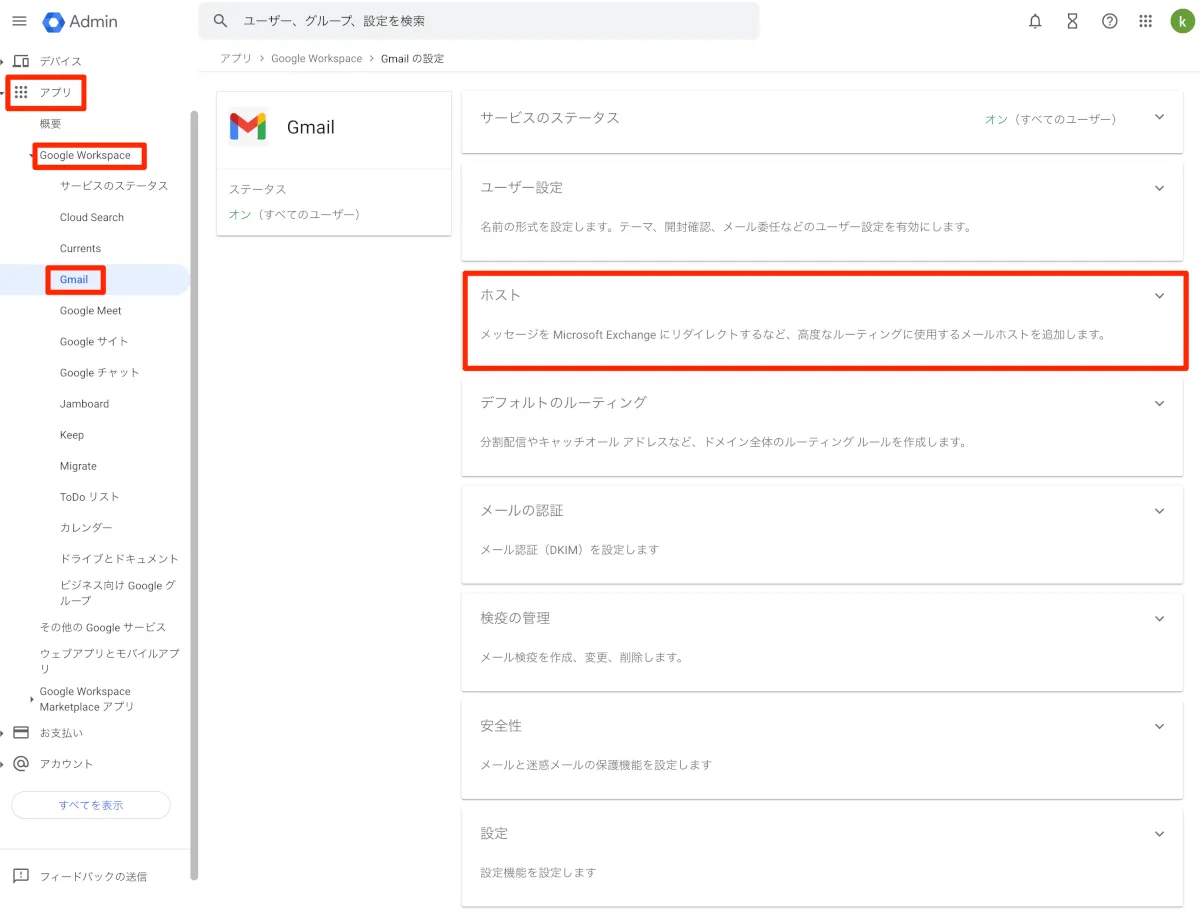Open ビジネス向け Google グループ in sidebar
1200x910 pixels.
(x=118, y=593)
